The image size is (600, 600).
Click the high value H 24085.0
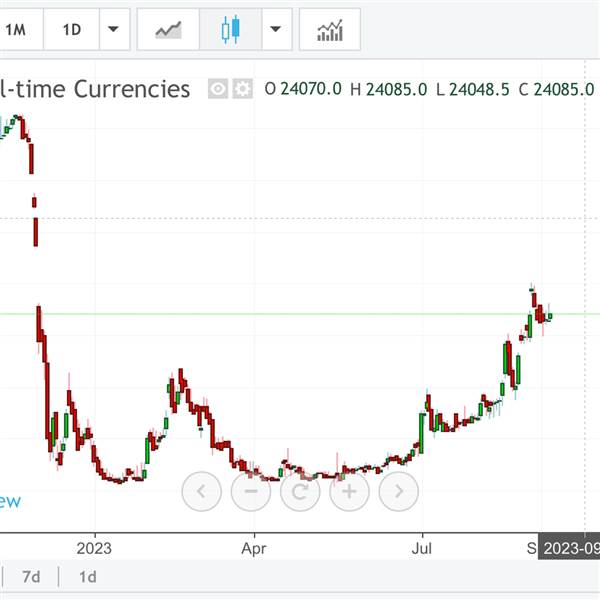pos(389,90)
